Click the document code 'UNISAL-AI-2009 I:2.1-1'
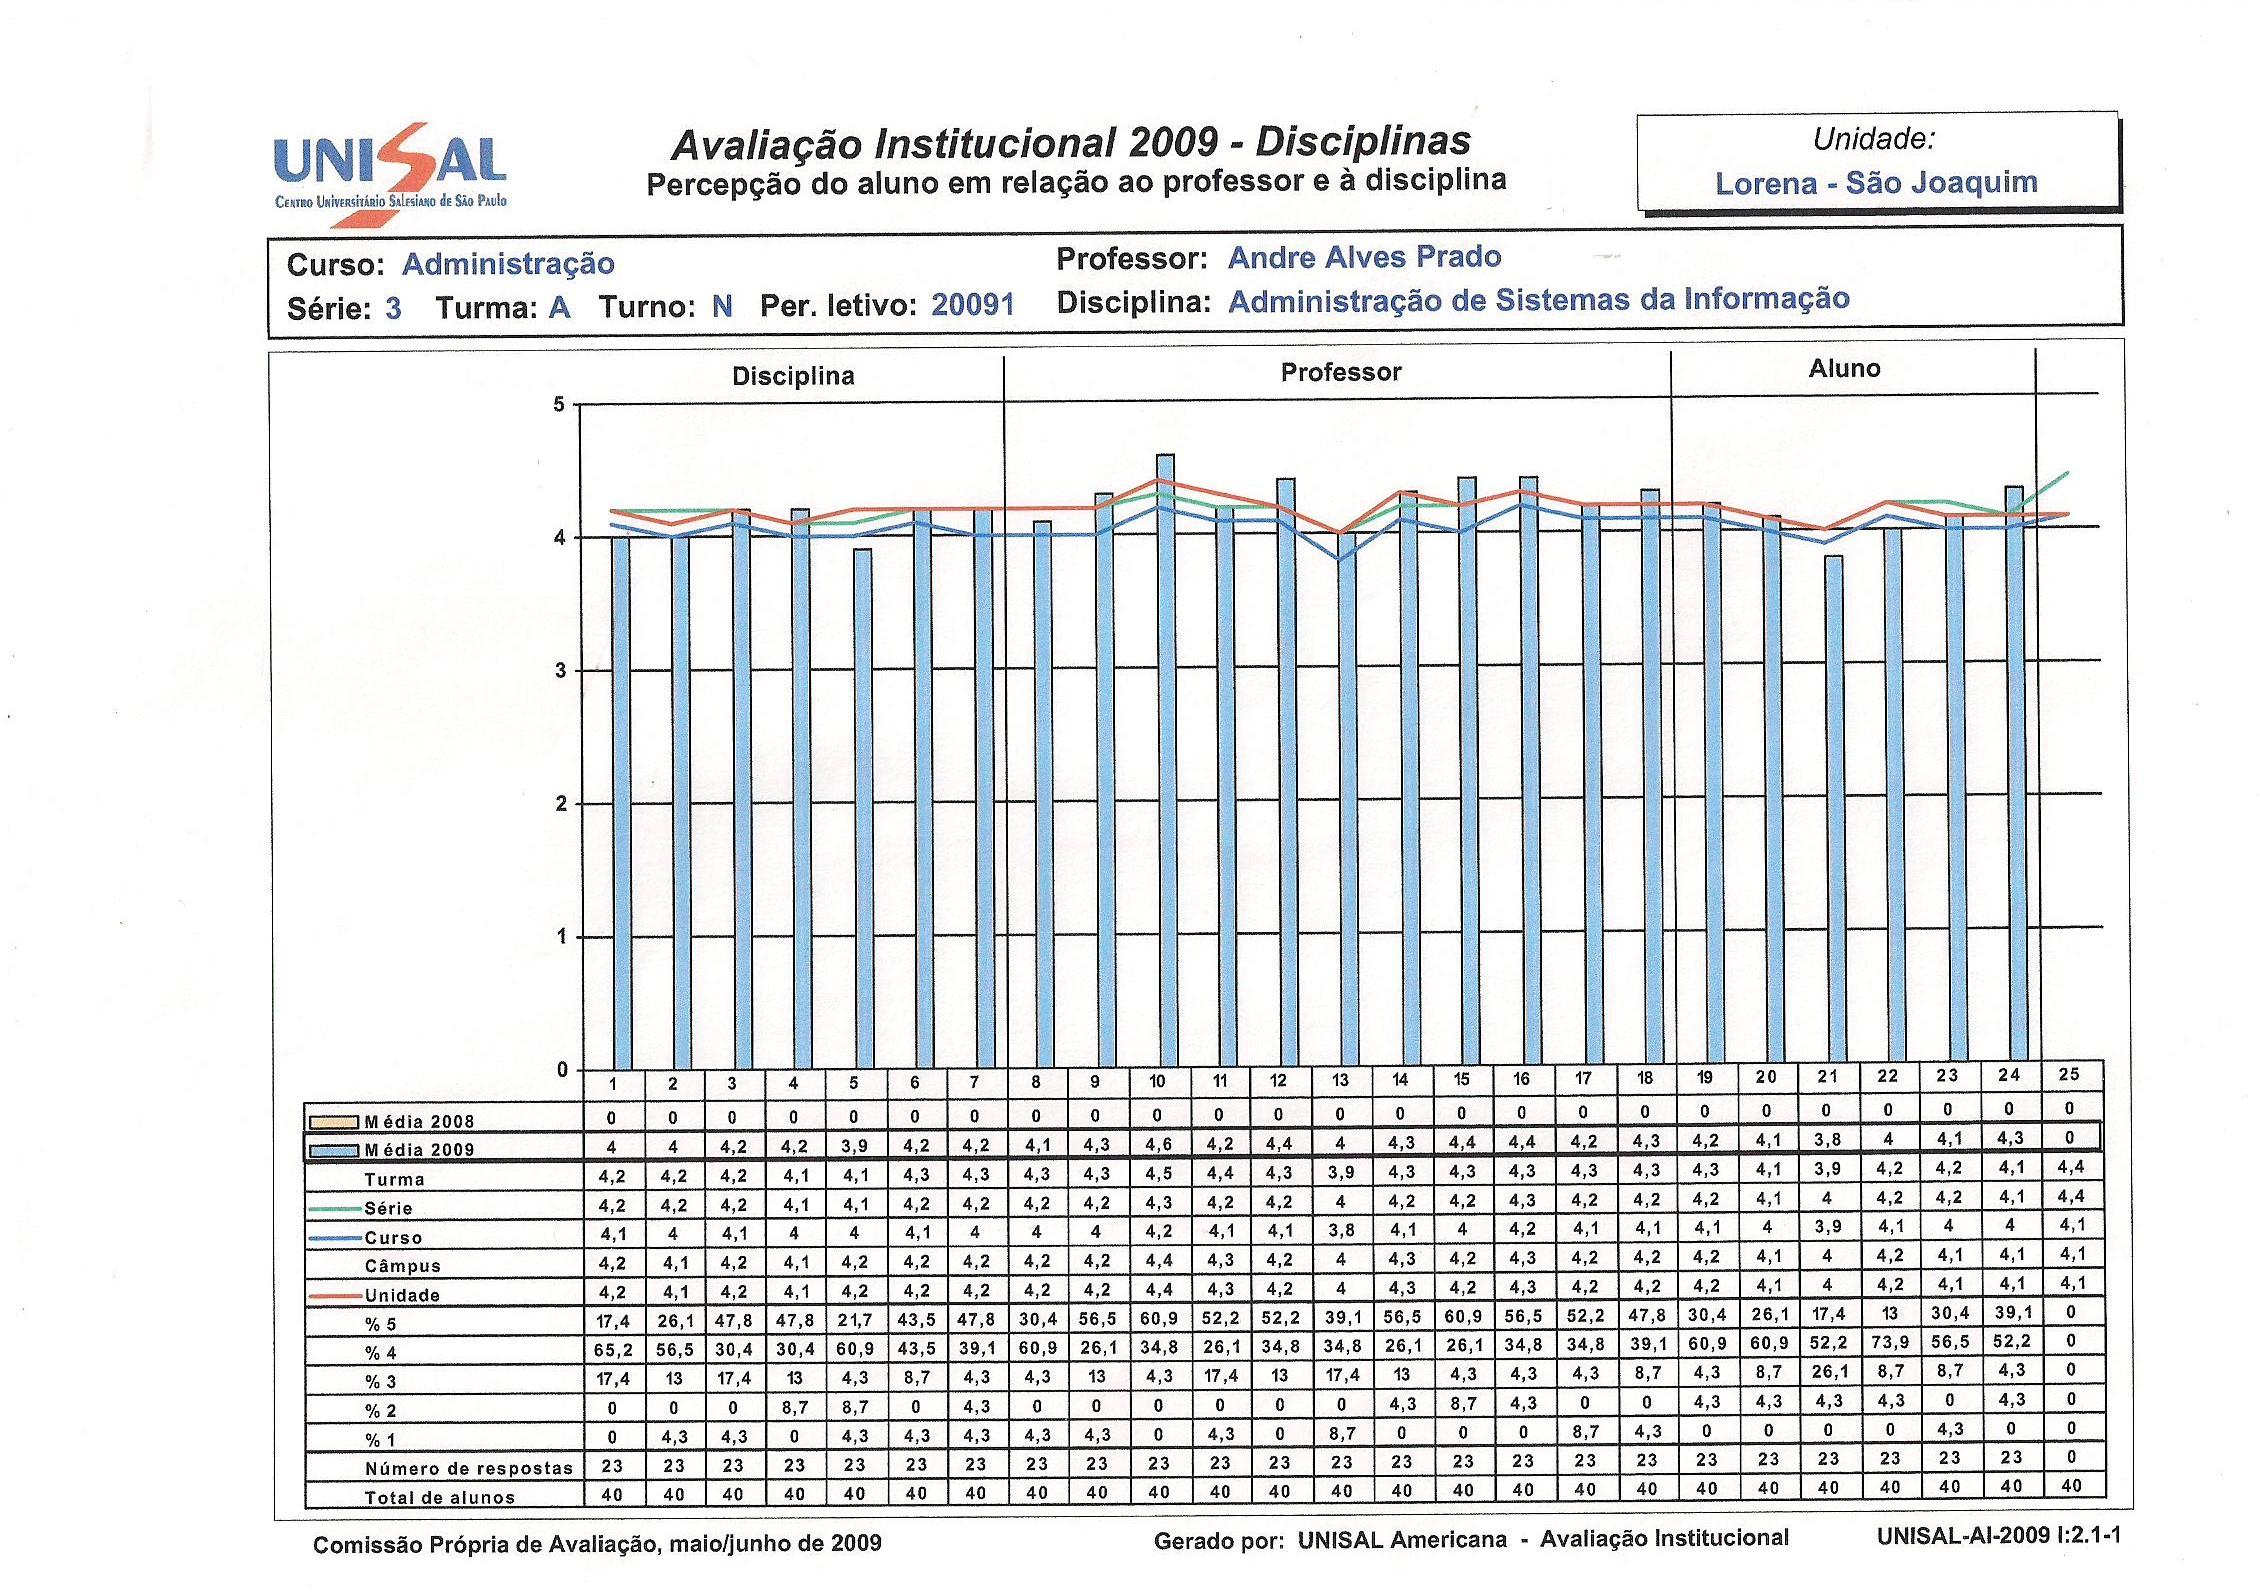Image resolution: width=2260 pixels, height=1593 pixels. pyautogui.click(x=1998, y=1536)
